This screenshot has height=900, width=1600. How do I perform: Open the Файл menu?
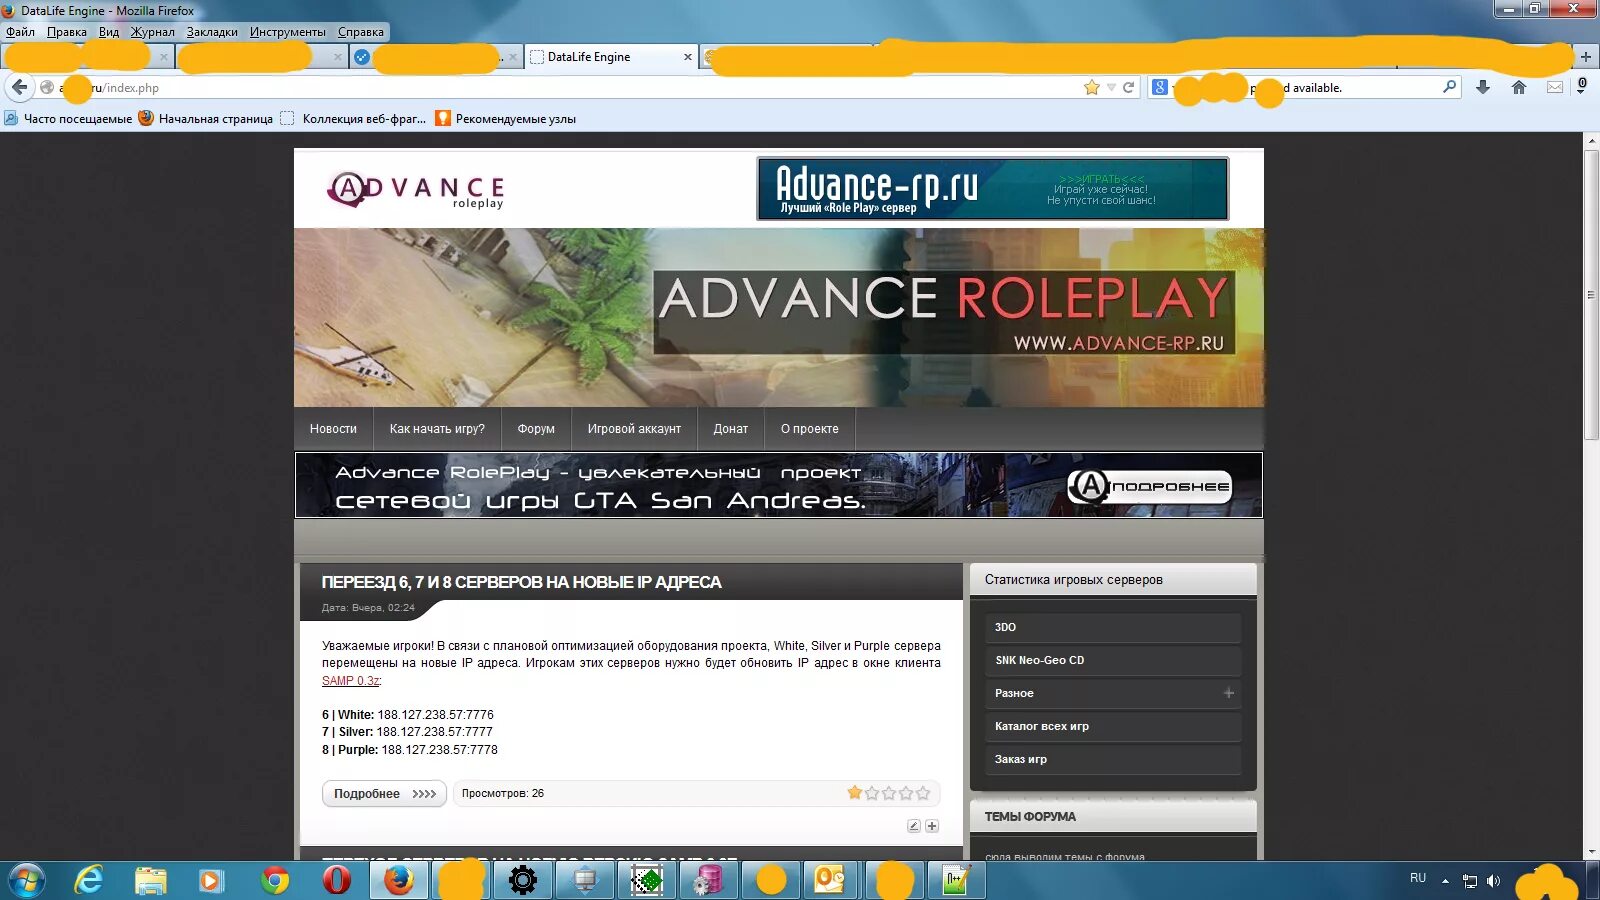[x=20, y=32]
